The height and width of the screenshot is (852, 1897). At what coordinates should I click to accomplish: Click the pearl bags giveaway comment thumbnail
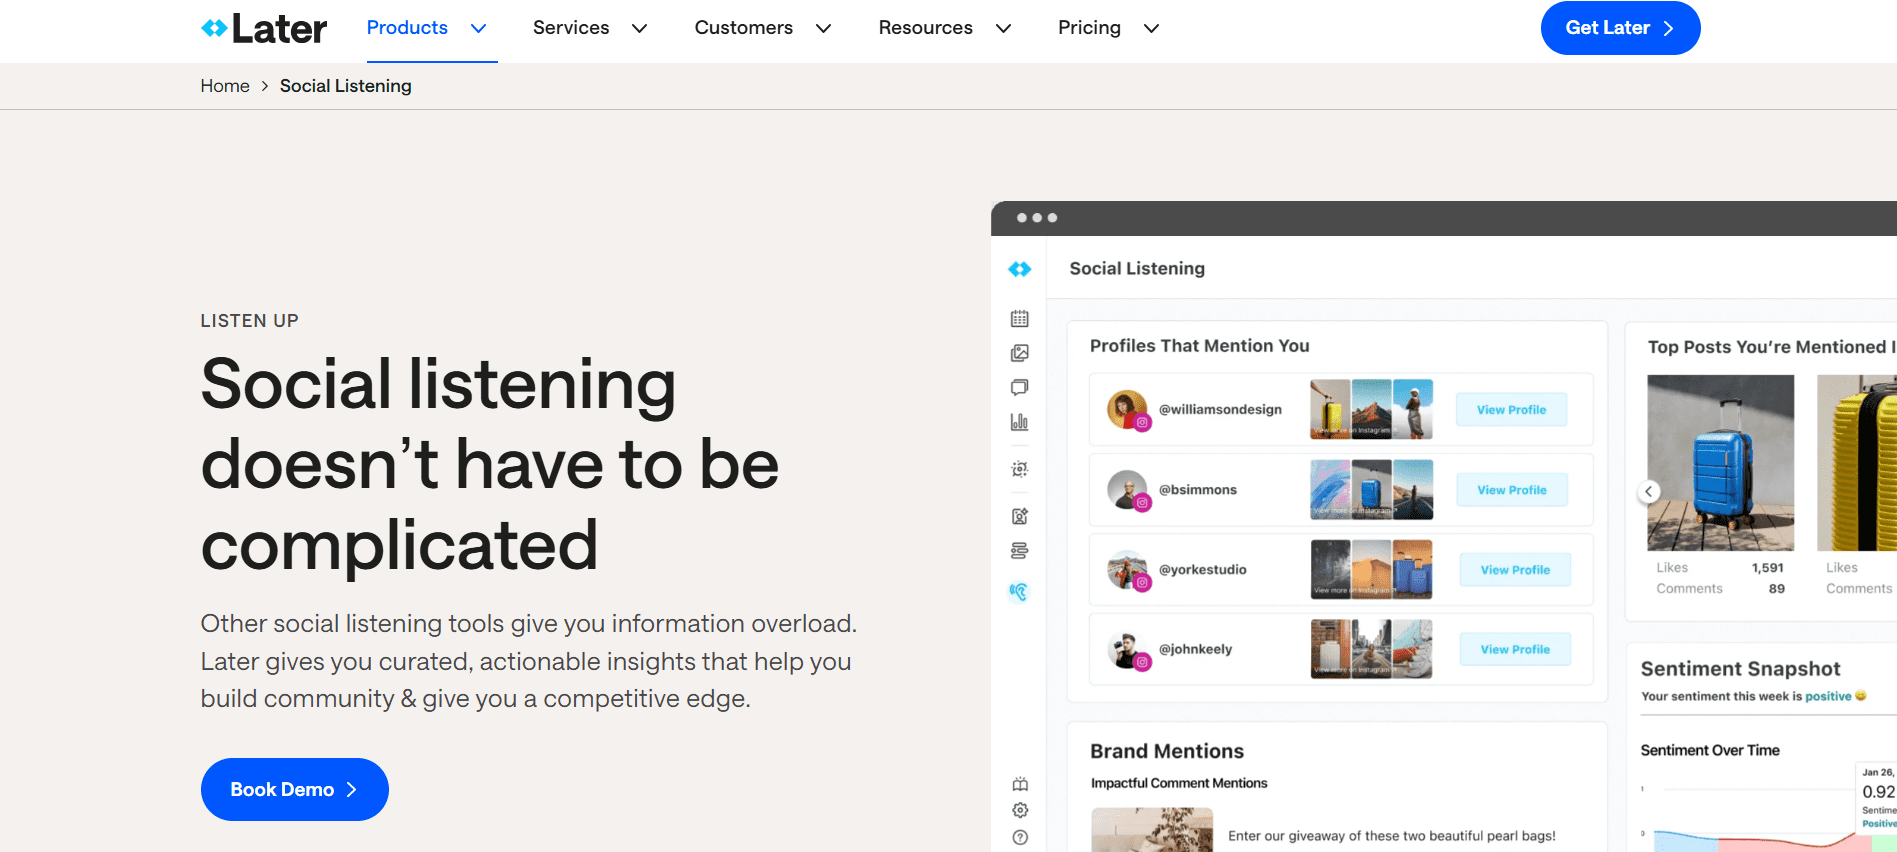coord(1152,830)
